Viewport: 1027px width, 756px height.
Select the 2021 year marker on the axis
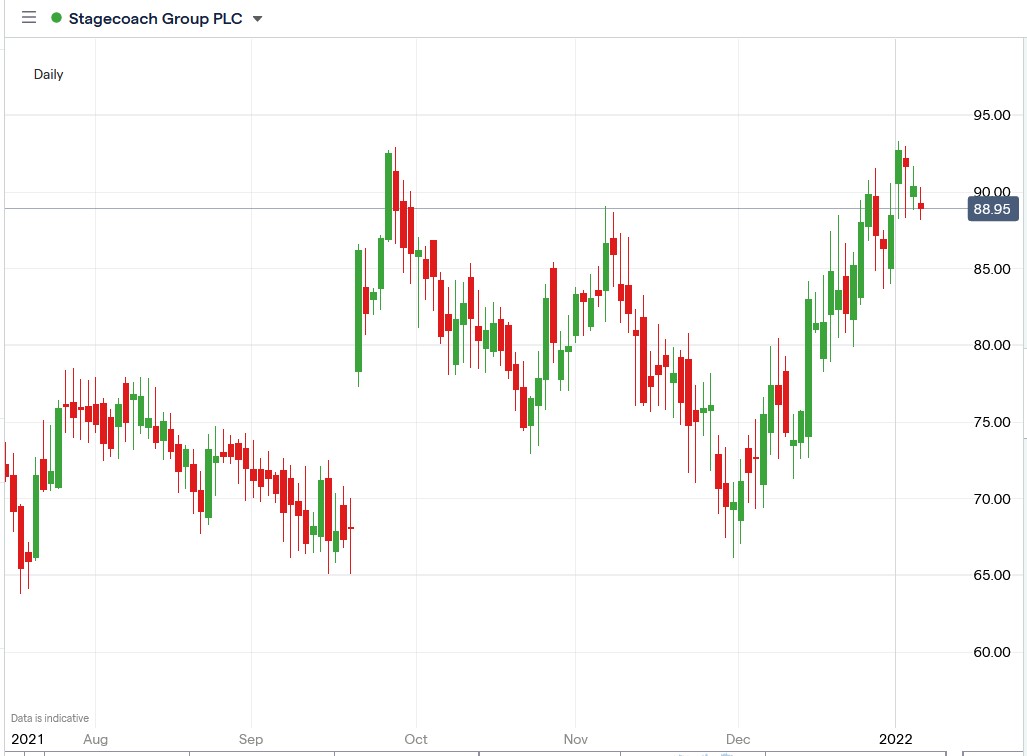(x=27, y=739)
